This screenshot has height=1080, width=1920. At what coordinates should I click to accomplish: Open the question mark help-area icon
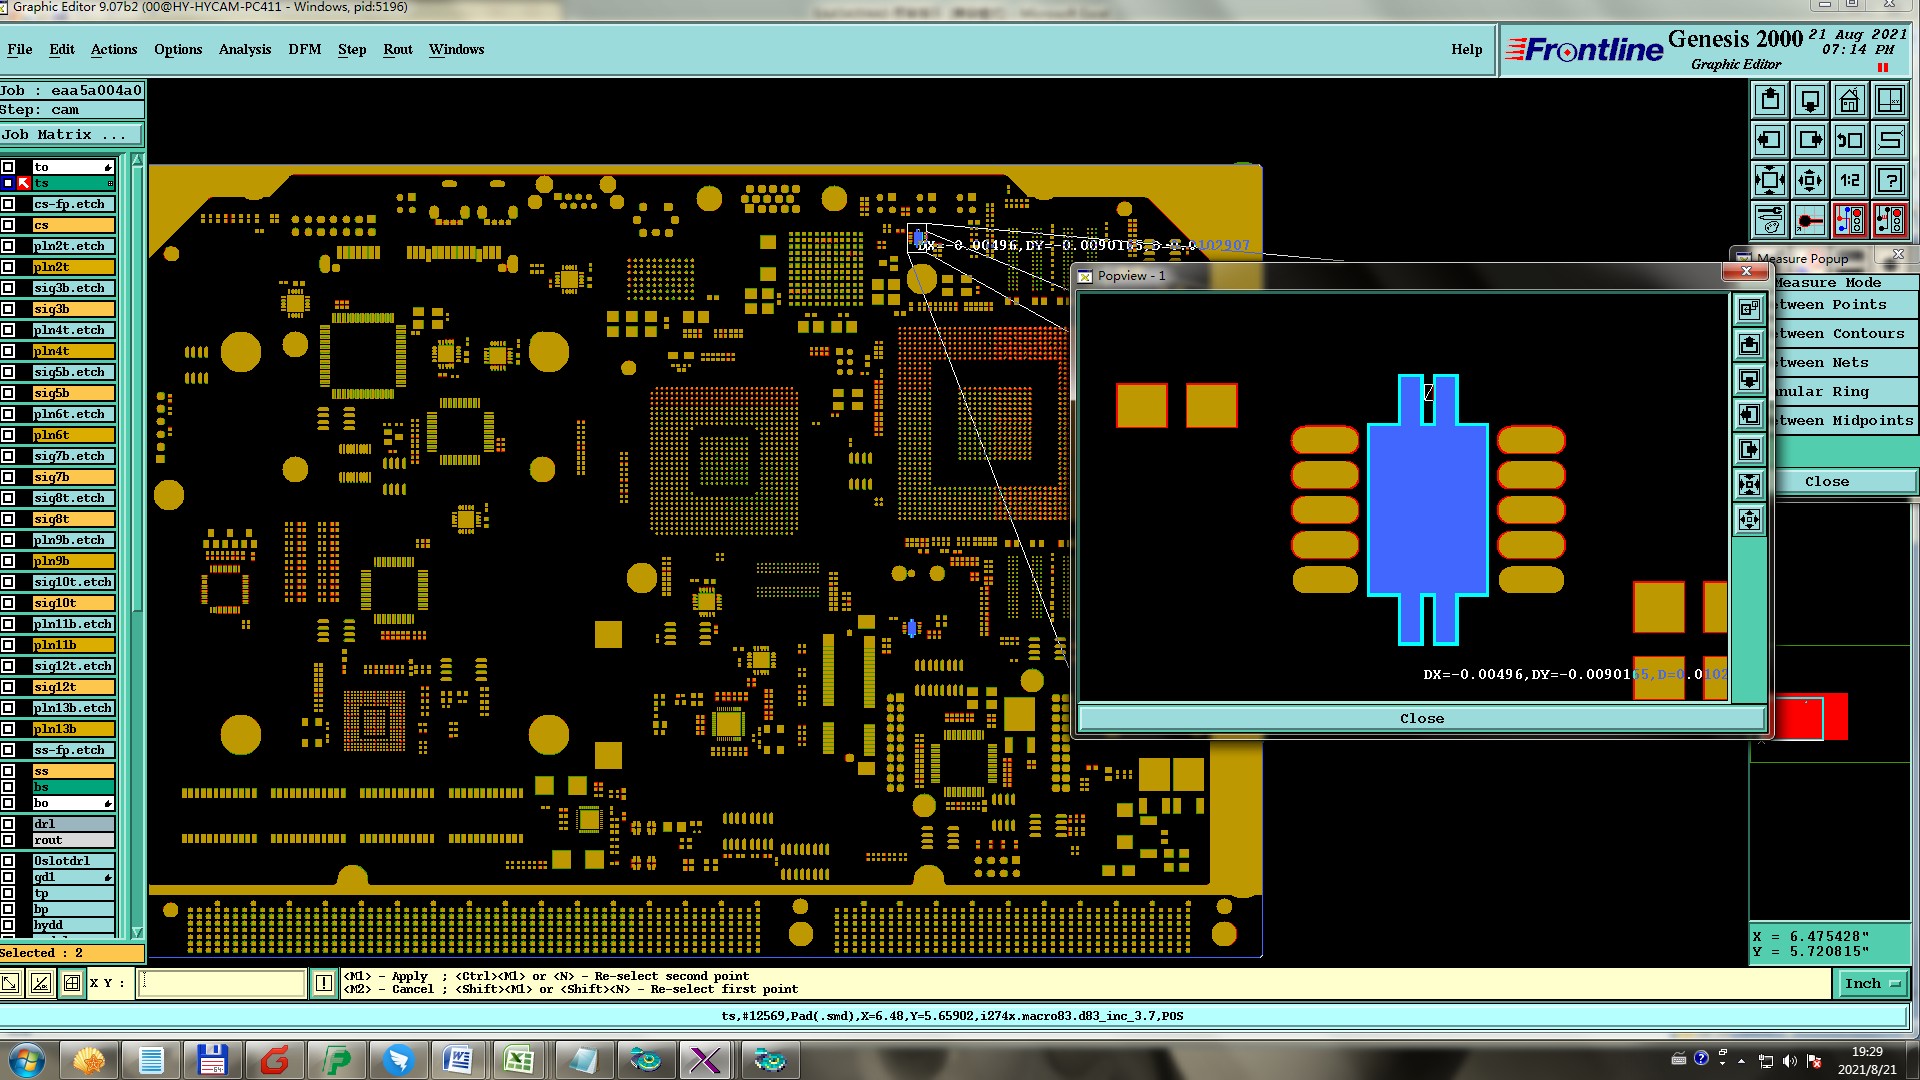(1889, 181)
